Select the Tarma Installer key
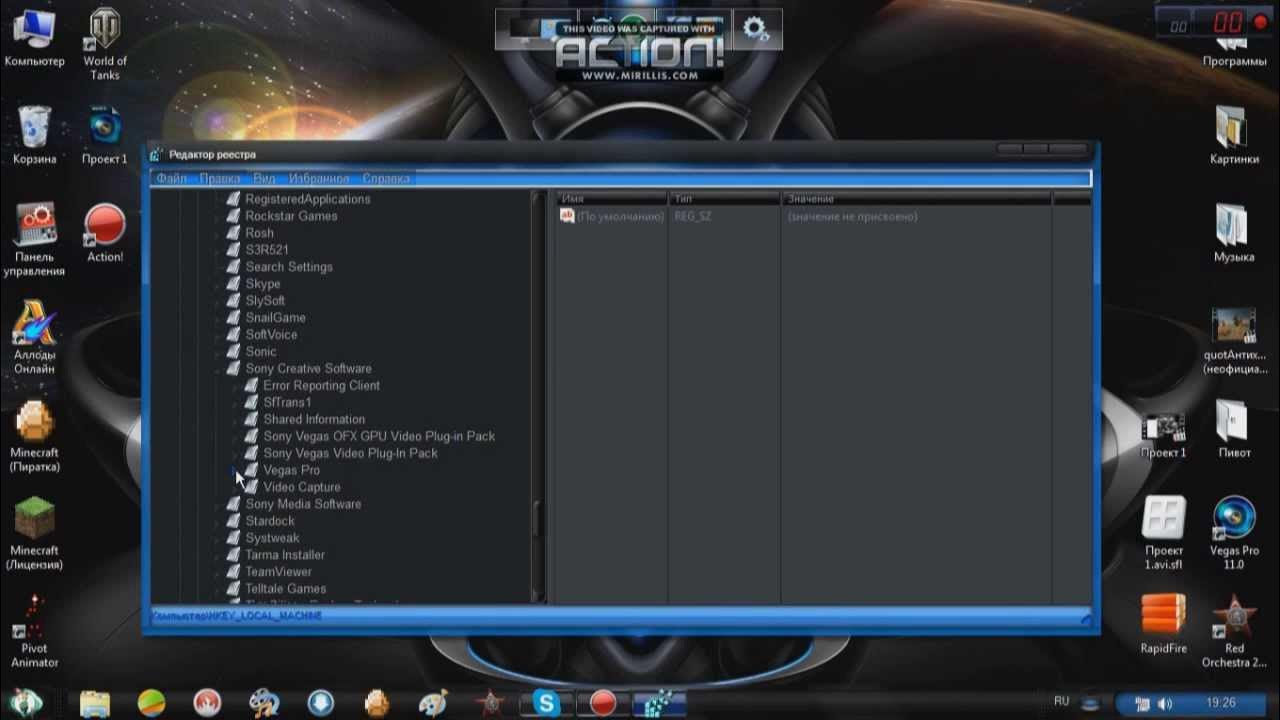Screen dimensions: 1280x720 coord(285,555)
